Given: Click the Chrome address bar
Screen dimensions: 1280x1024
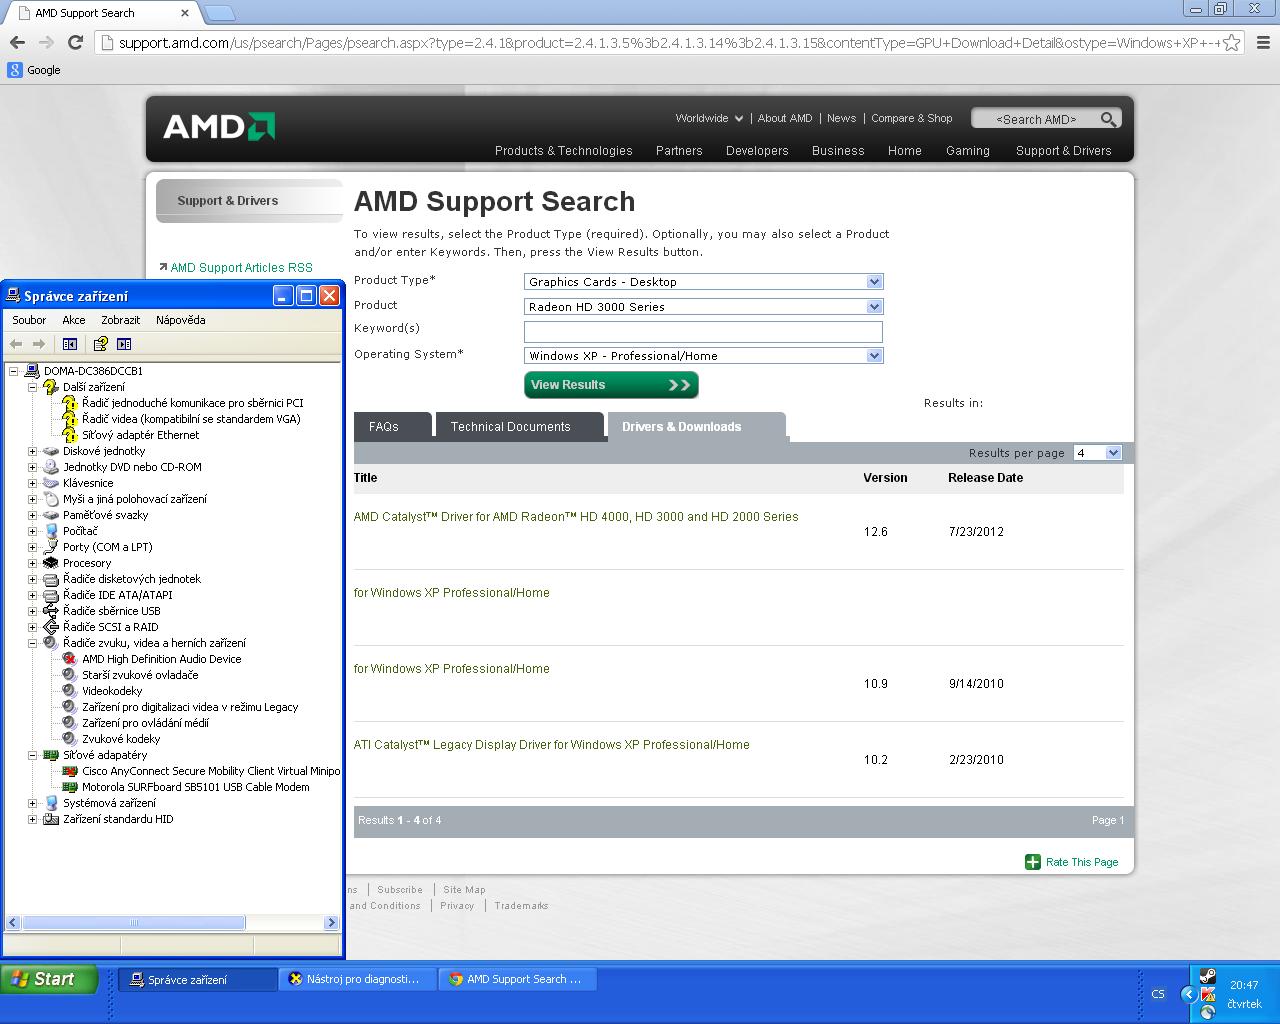Looking at the screenshot, I should [x=658, y=43].
